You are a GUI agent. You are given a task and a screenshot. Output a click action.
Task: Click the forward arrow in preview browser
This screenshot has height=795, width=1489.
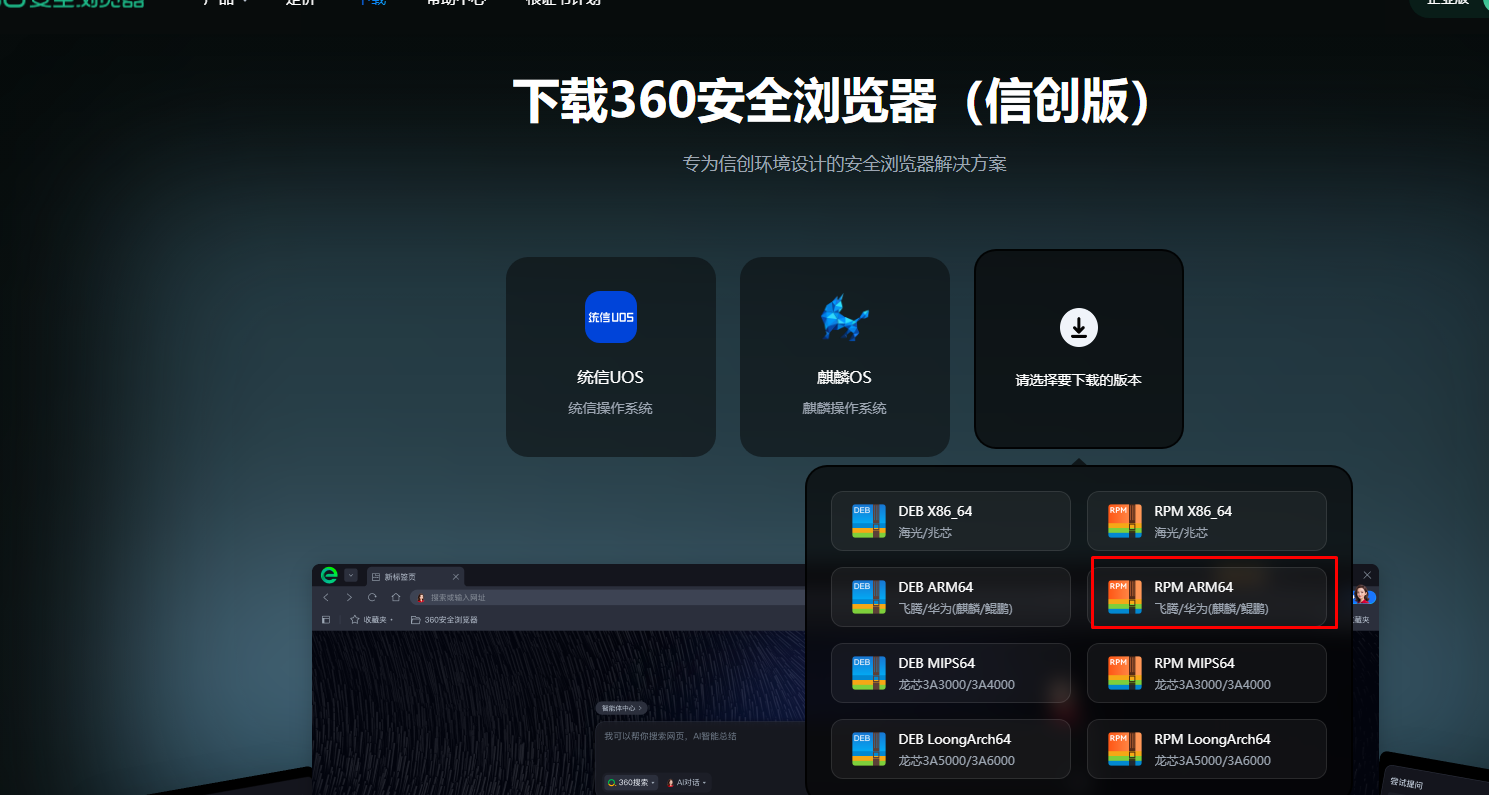[x=349, y=597]
